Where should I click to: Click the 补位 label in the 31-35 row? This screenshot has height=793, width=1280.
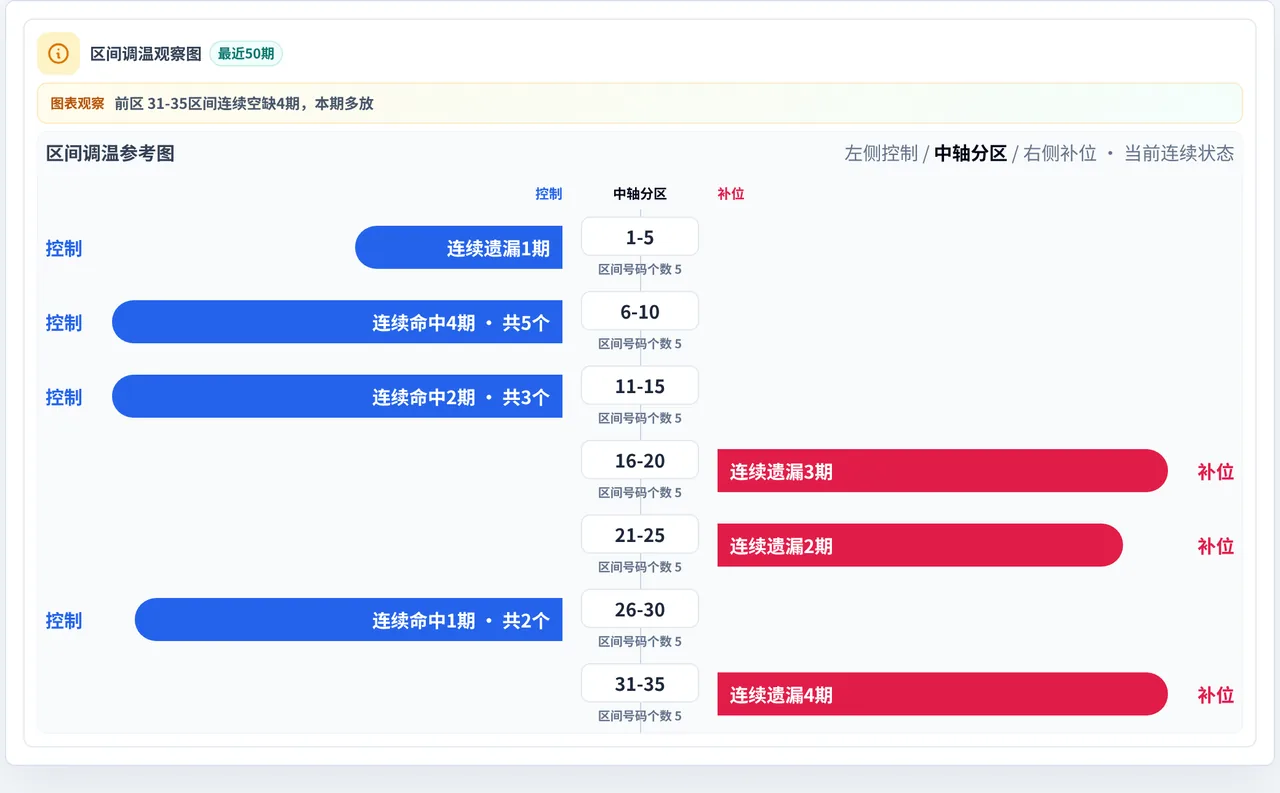[x=1216, y=695]
